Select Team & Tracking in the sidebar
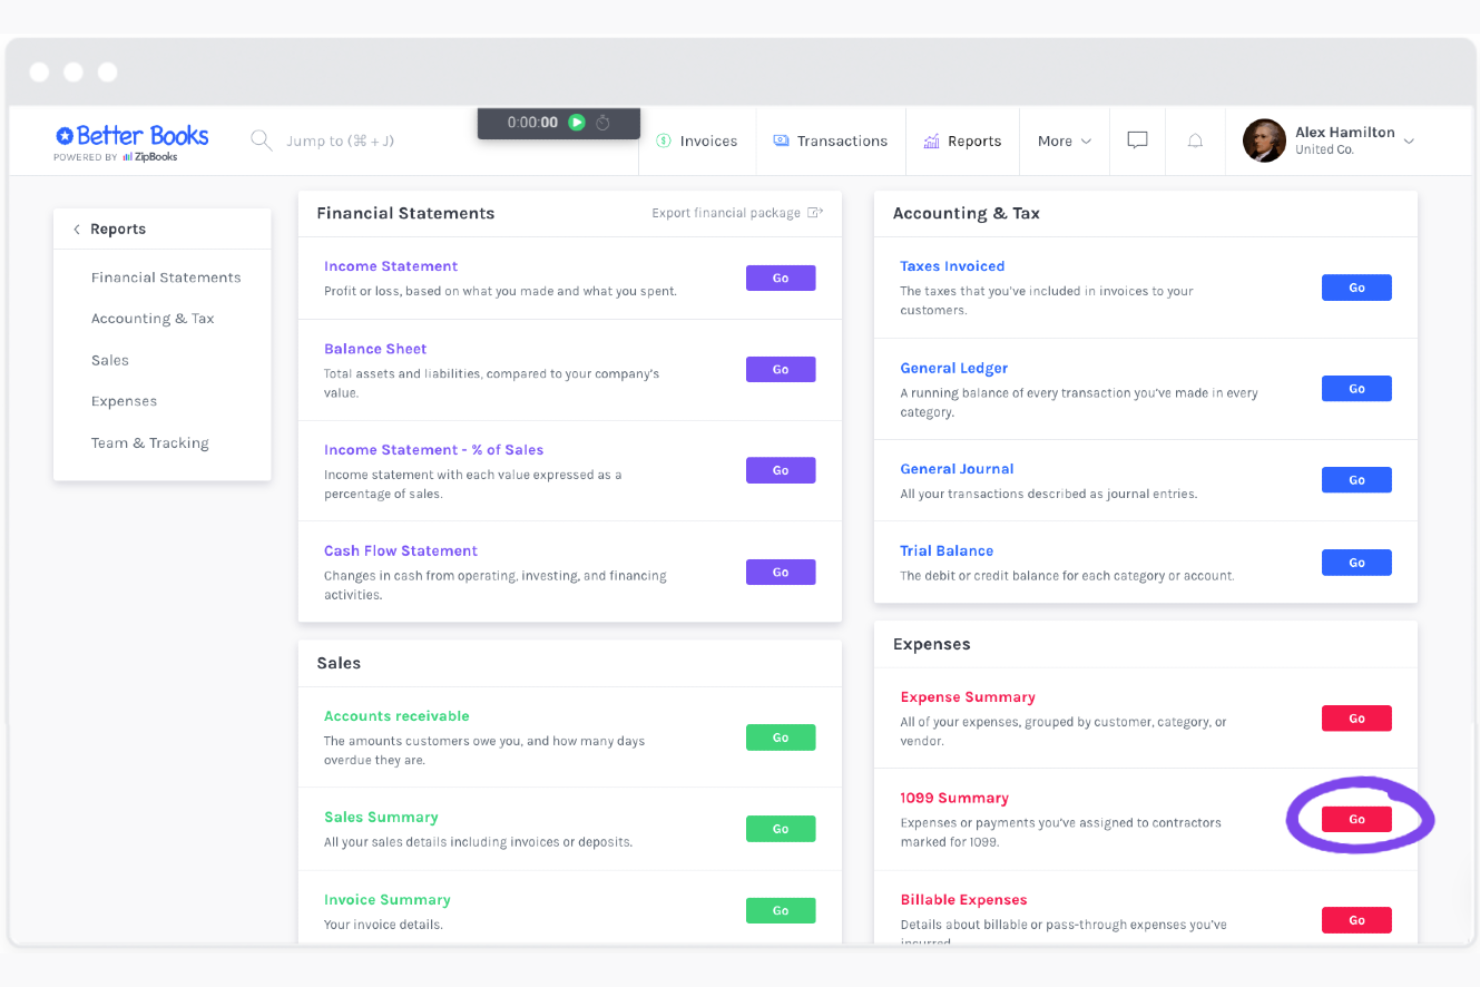Image resolution: width=1480 pixels, height=987 pixels. coord(150,442)
